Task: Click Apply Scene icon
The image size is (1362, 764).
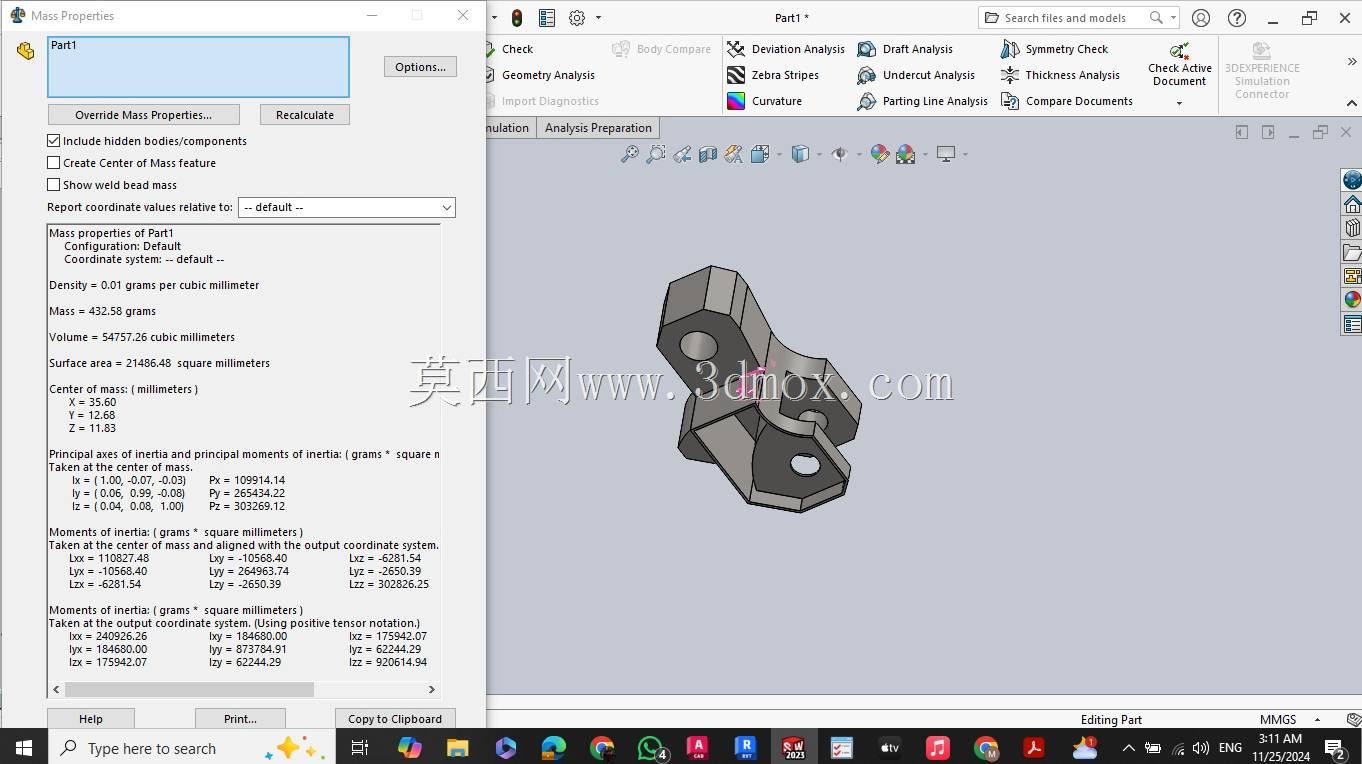Action: click(x=906, y=154)
